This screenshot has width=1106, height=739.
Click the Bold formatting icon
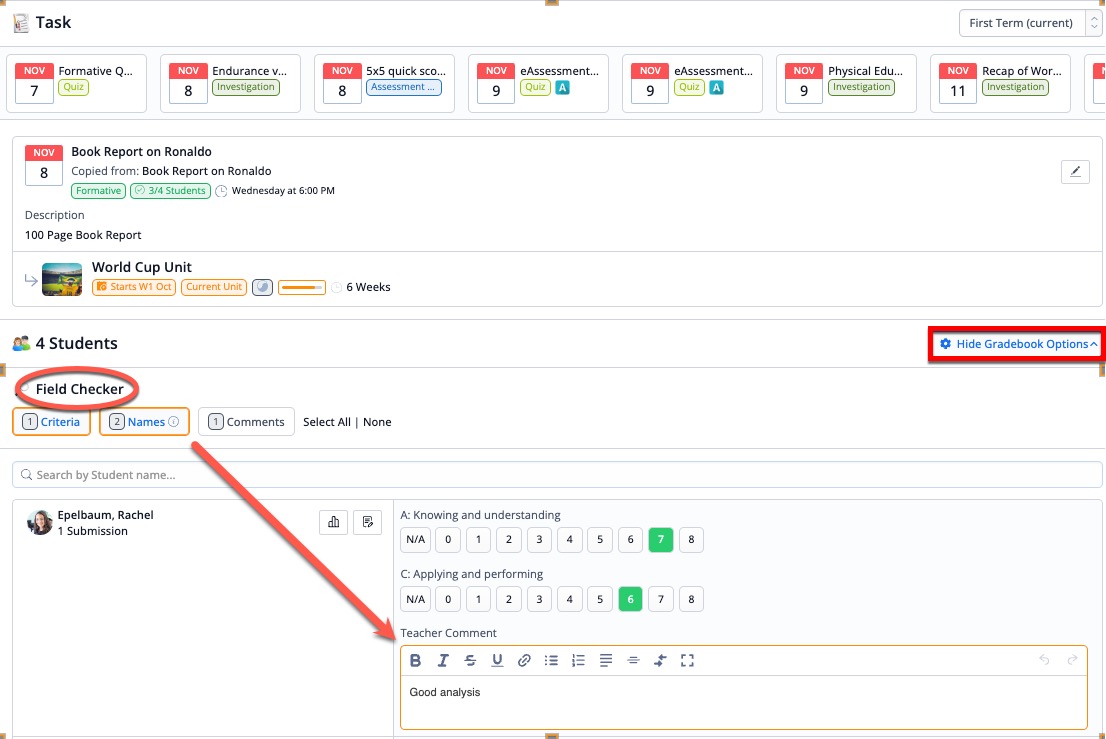(416, 660)
